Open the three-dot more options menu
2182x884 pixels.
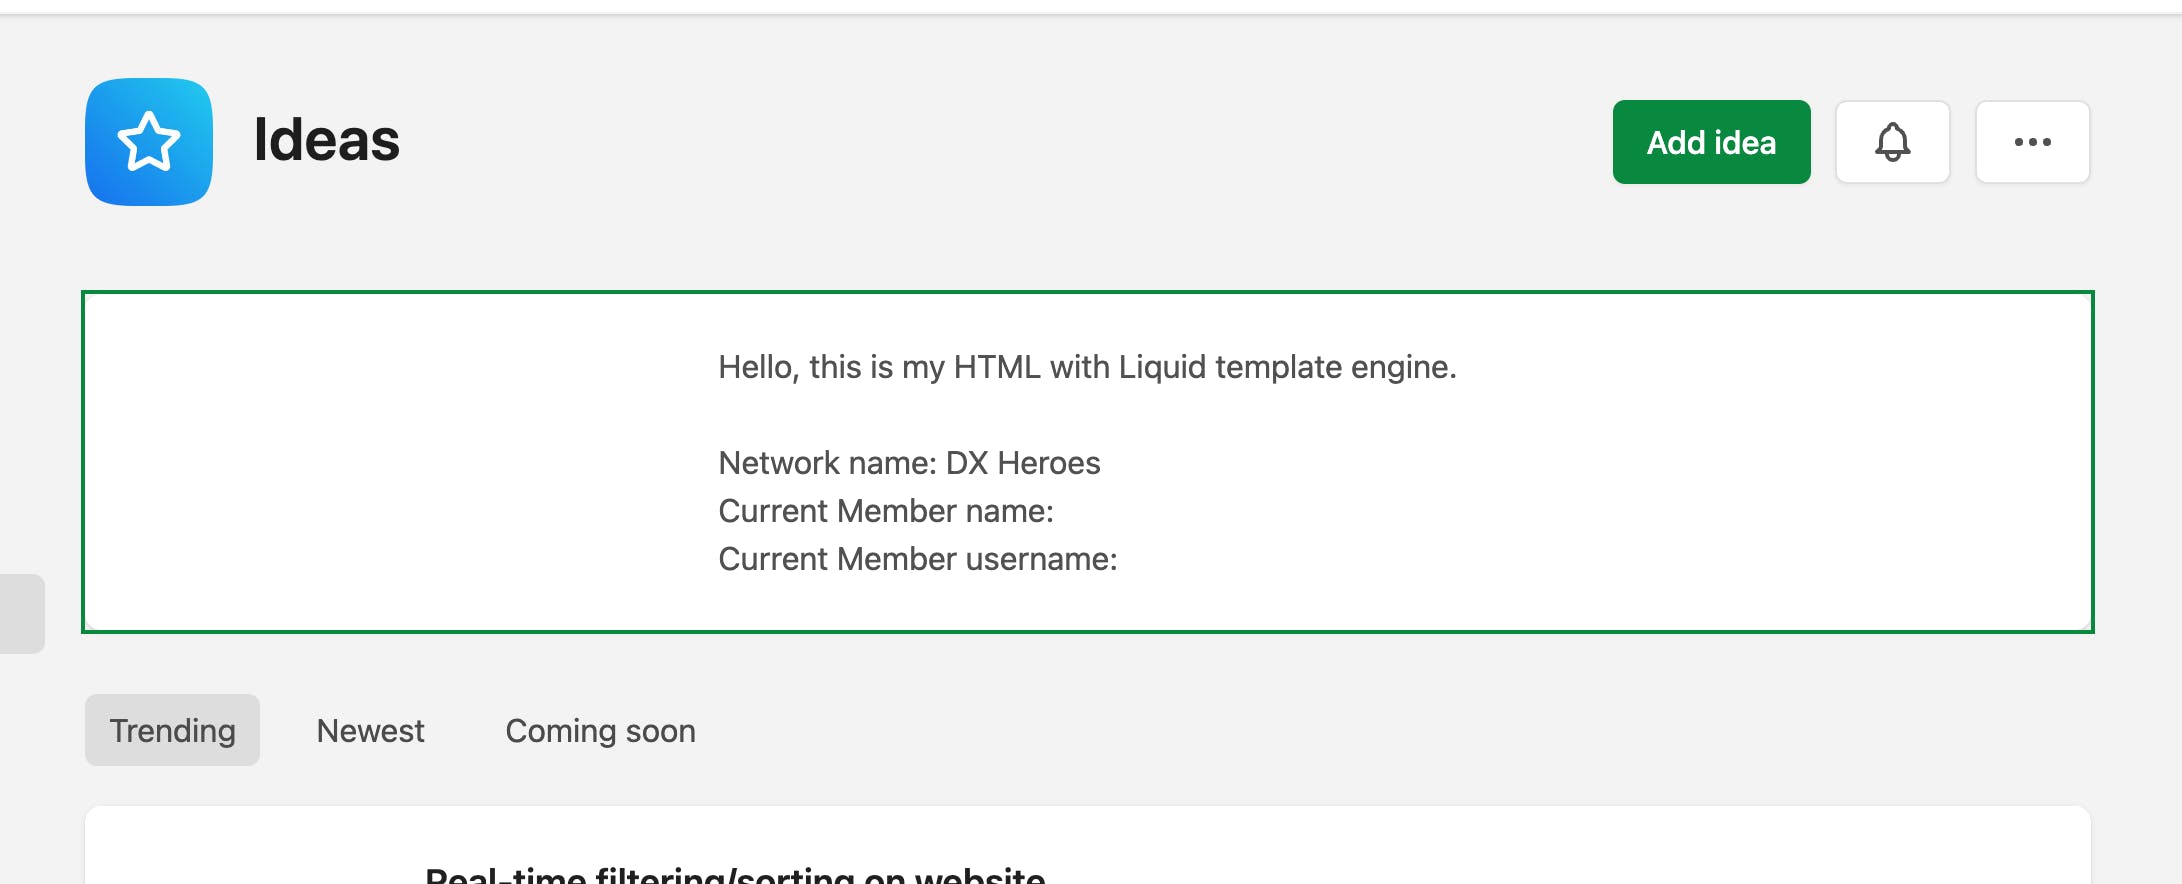pyautogui.click(x=2032, y=142)
